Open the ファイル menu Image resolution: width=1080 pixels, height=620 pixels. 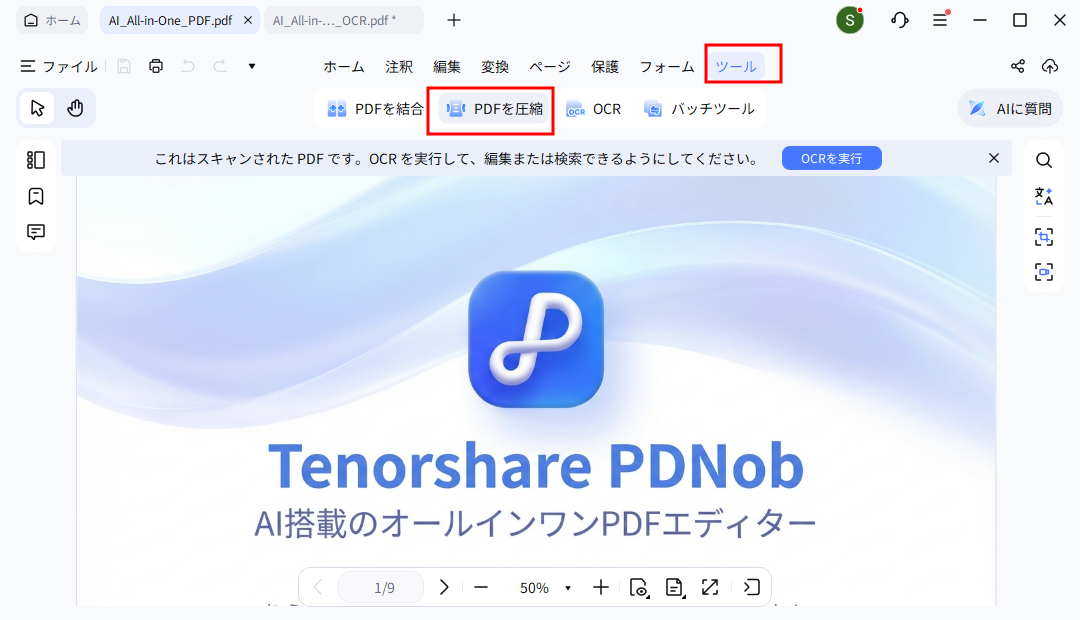point(59,66)
